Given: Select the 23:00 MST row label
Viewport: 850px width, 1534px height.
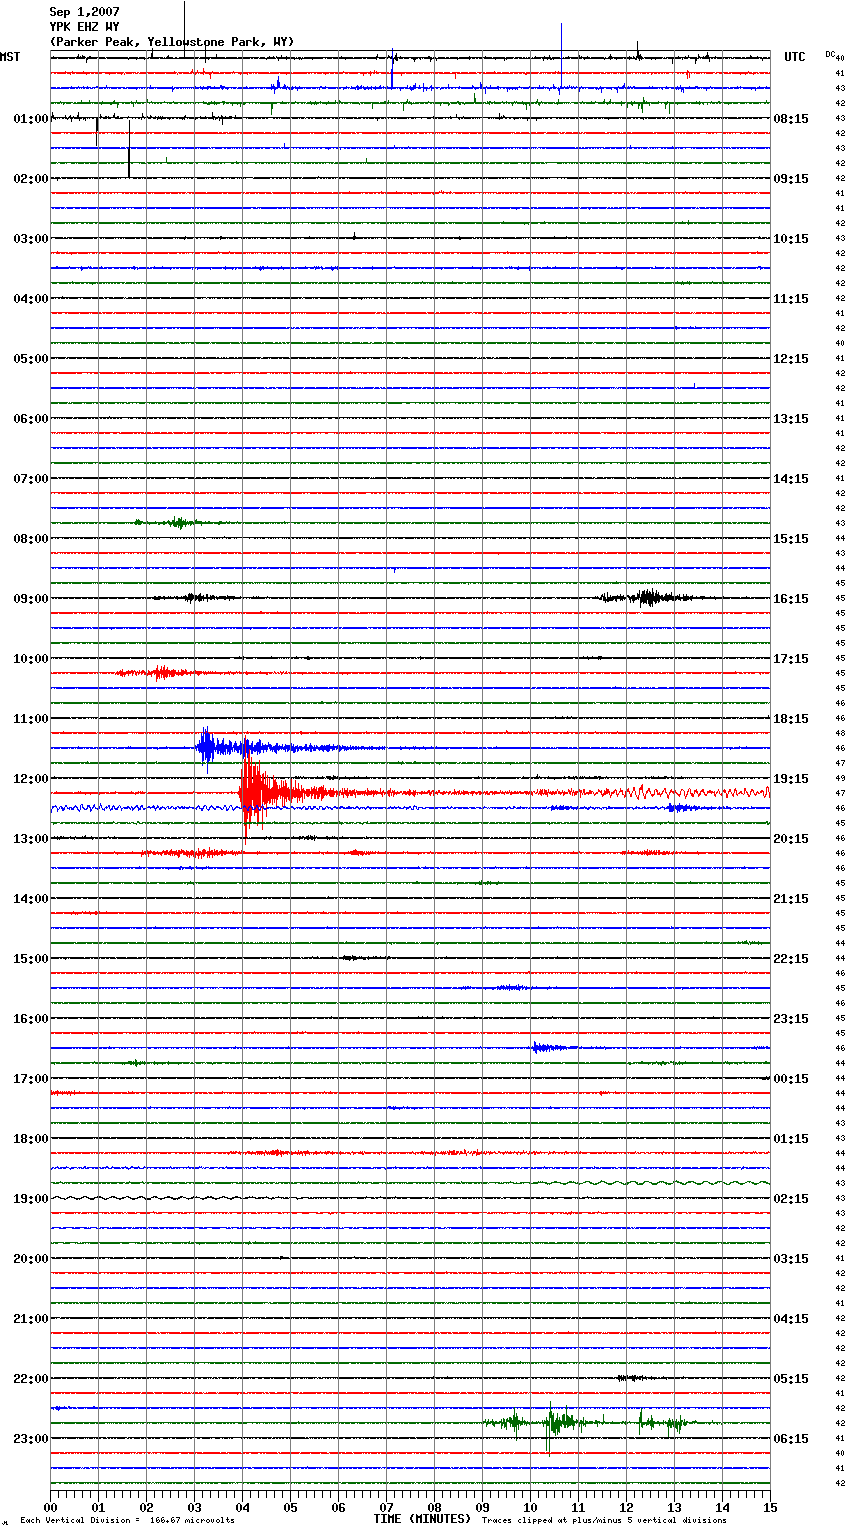Looking at the screenshot, I should pyautogui.click(x=31, y=1439).
